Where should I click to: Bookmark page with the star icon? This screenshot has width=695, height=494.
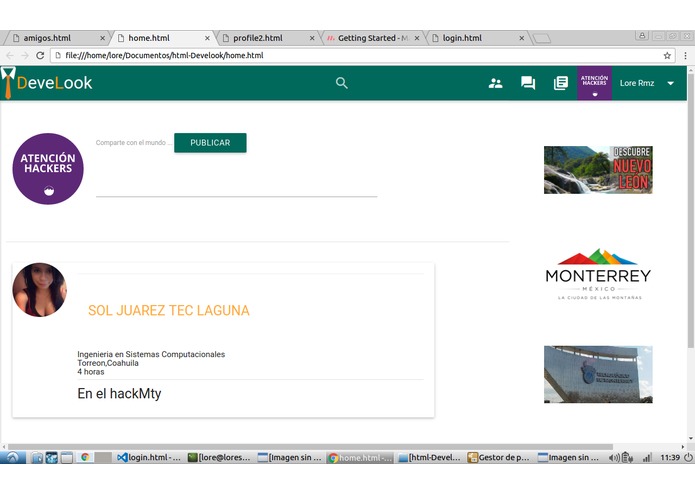(x=667, y=55)
